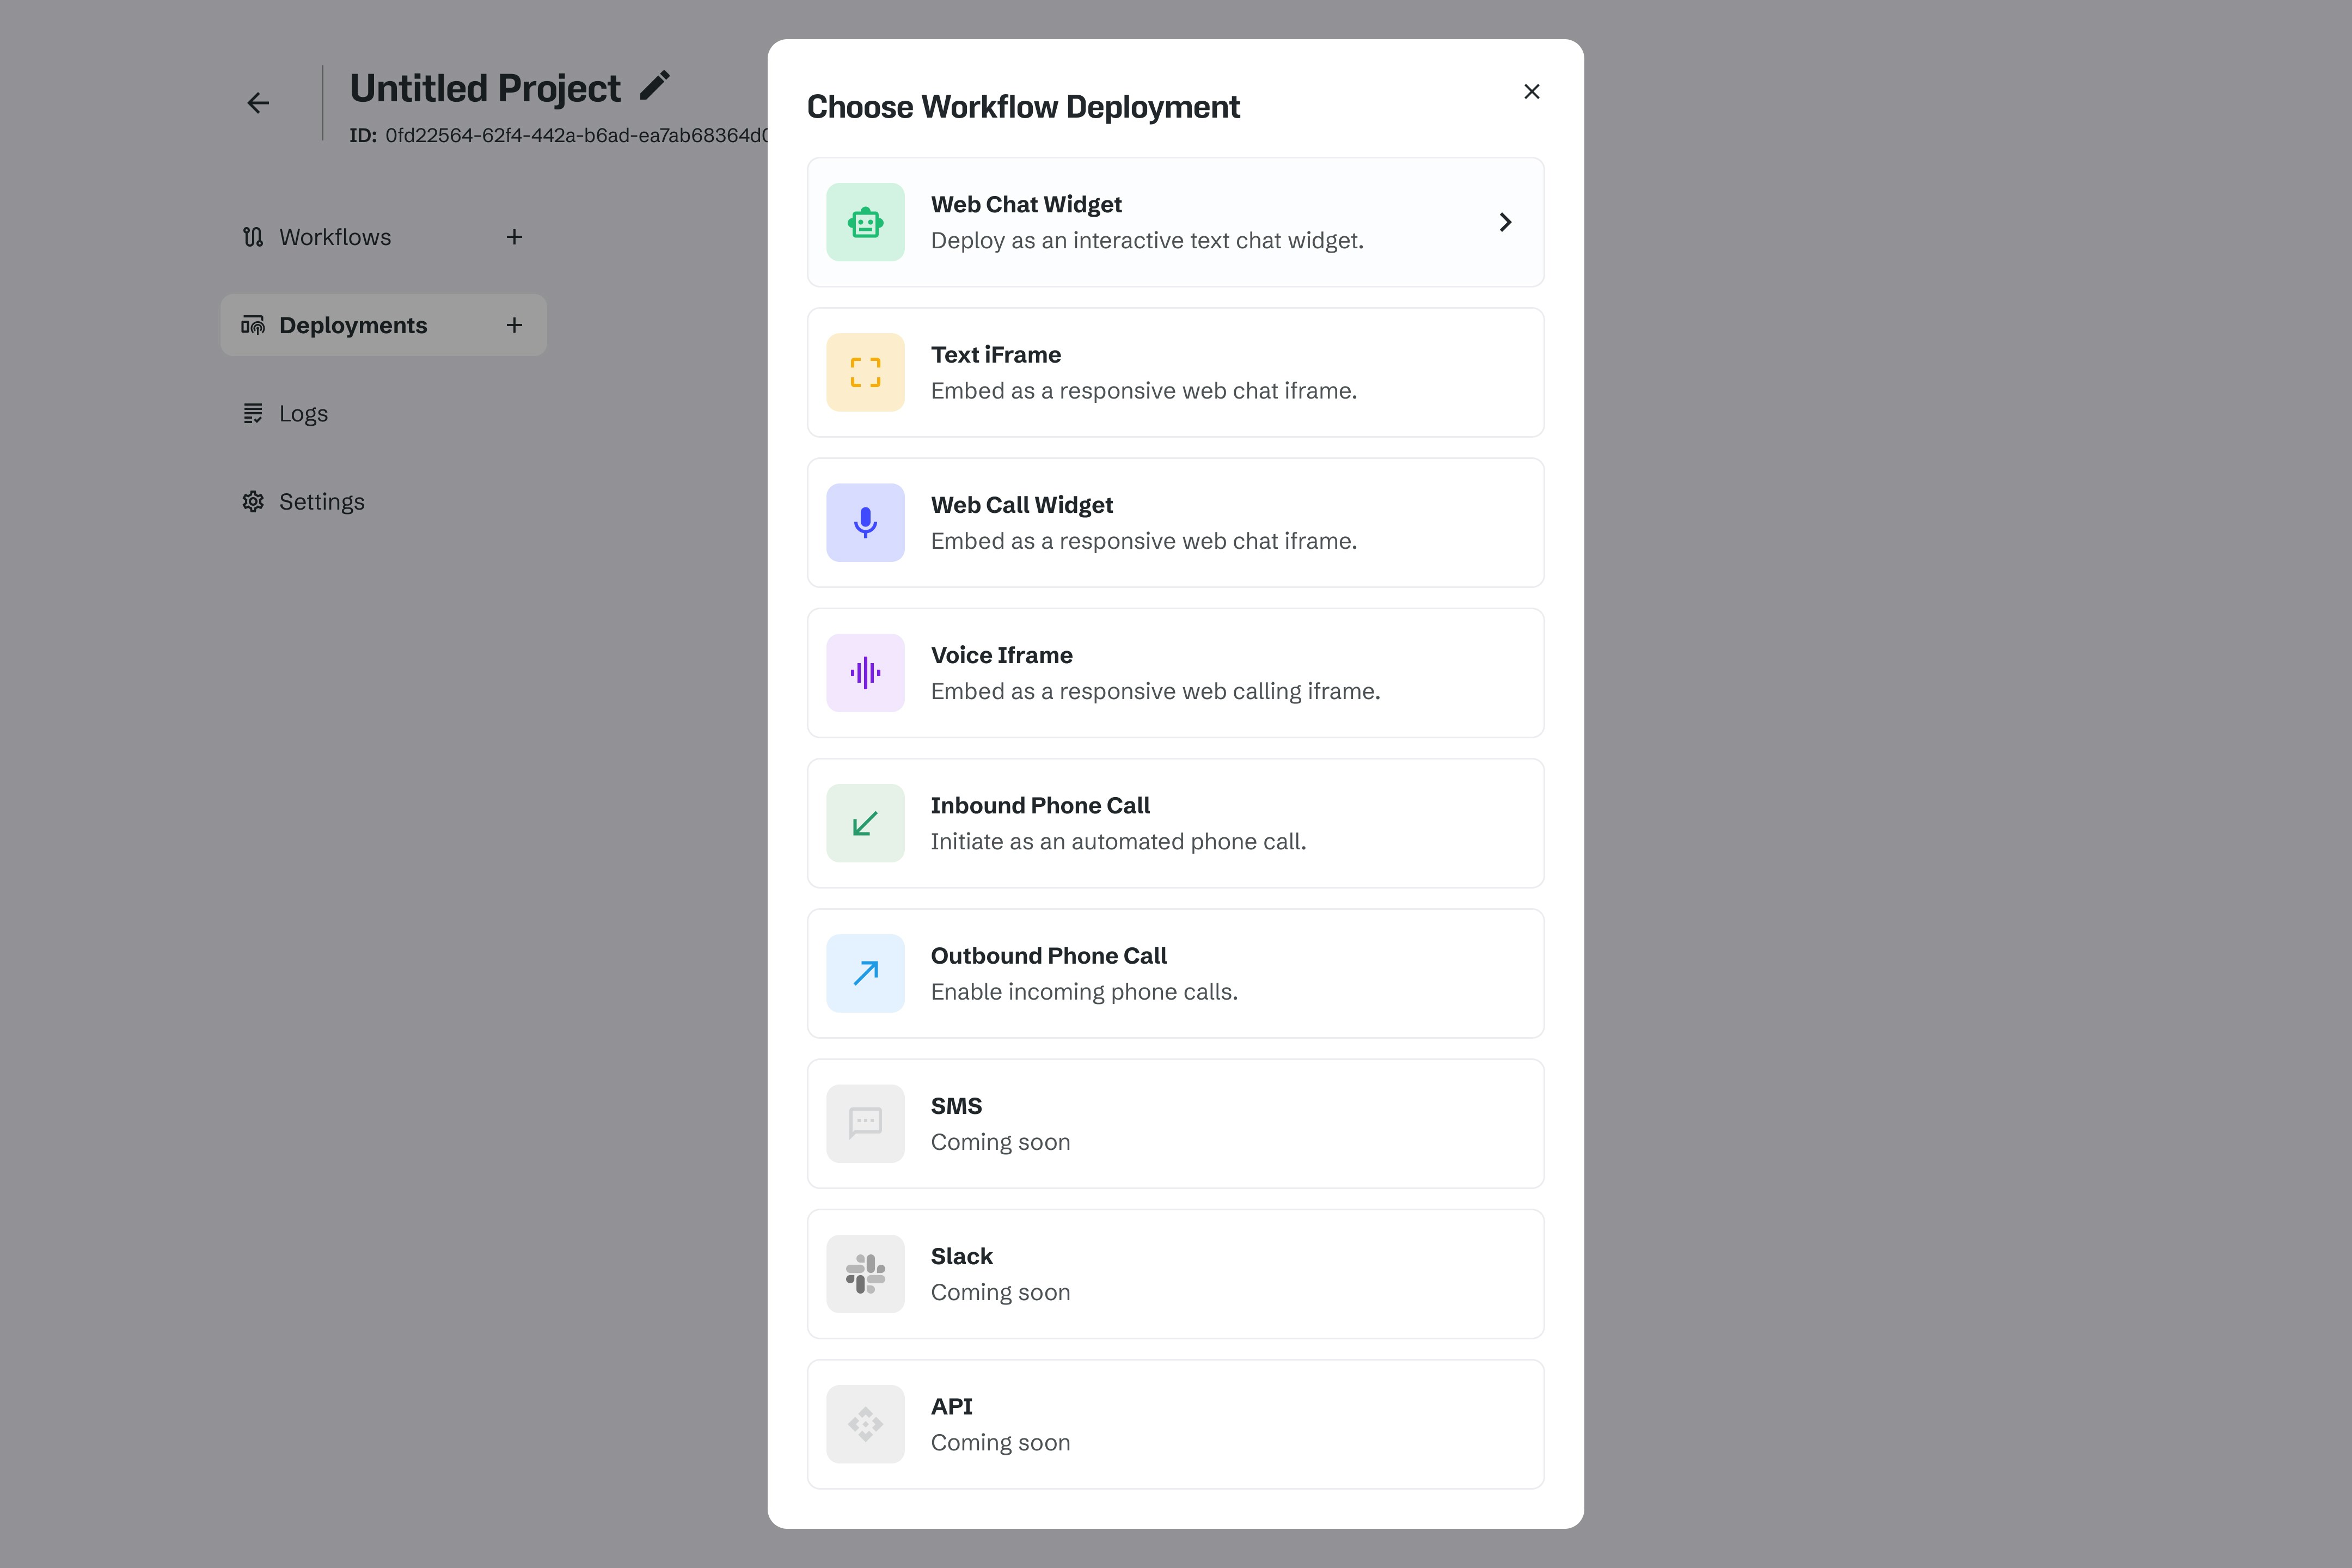Select Deployments sidebar item

tap(353, 325)
